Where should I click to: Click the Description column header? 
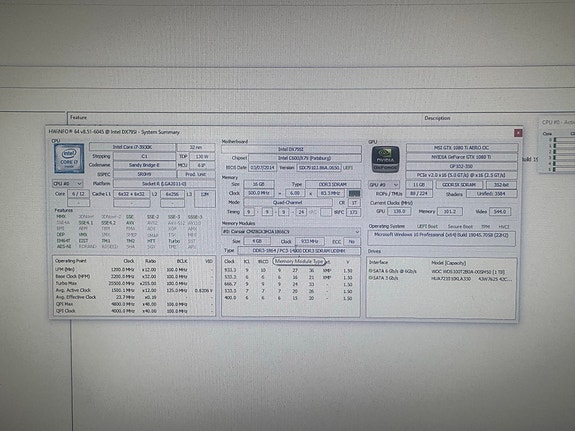point(437,118)
